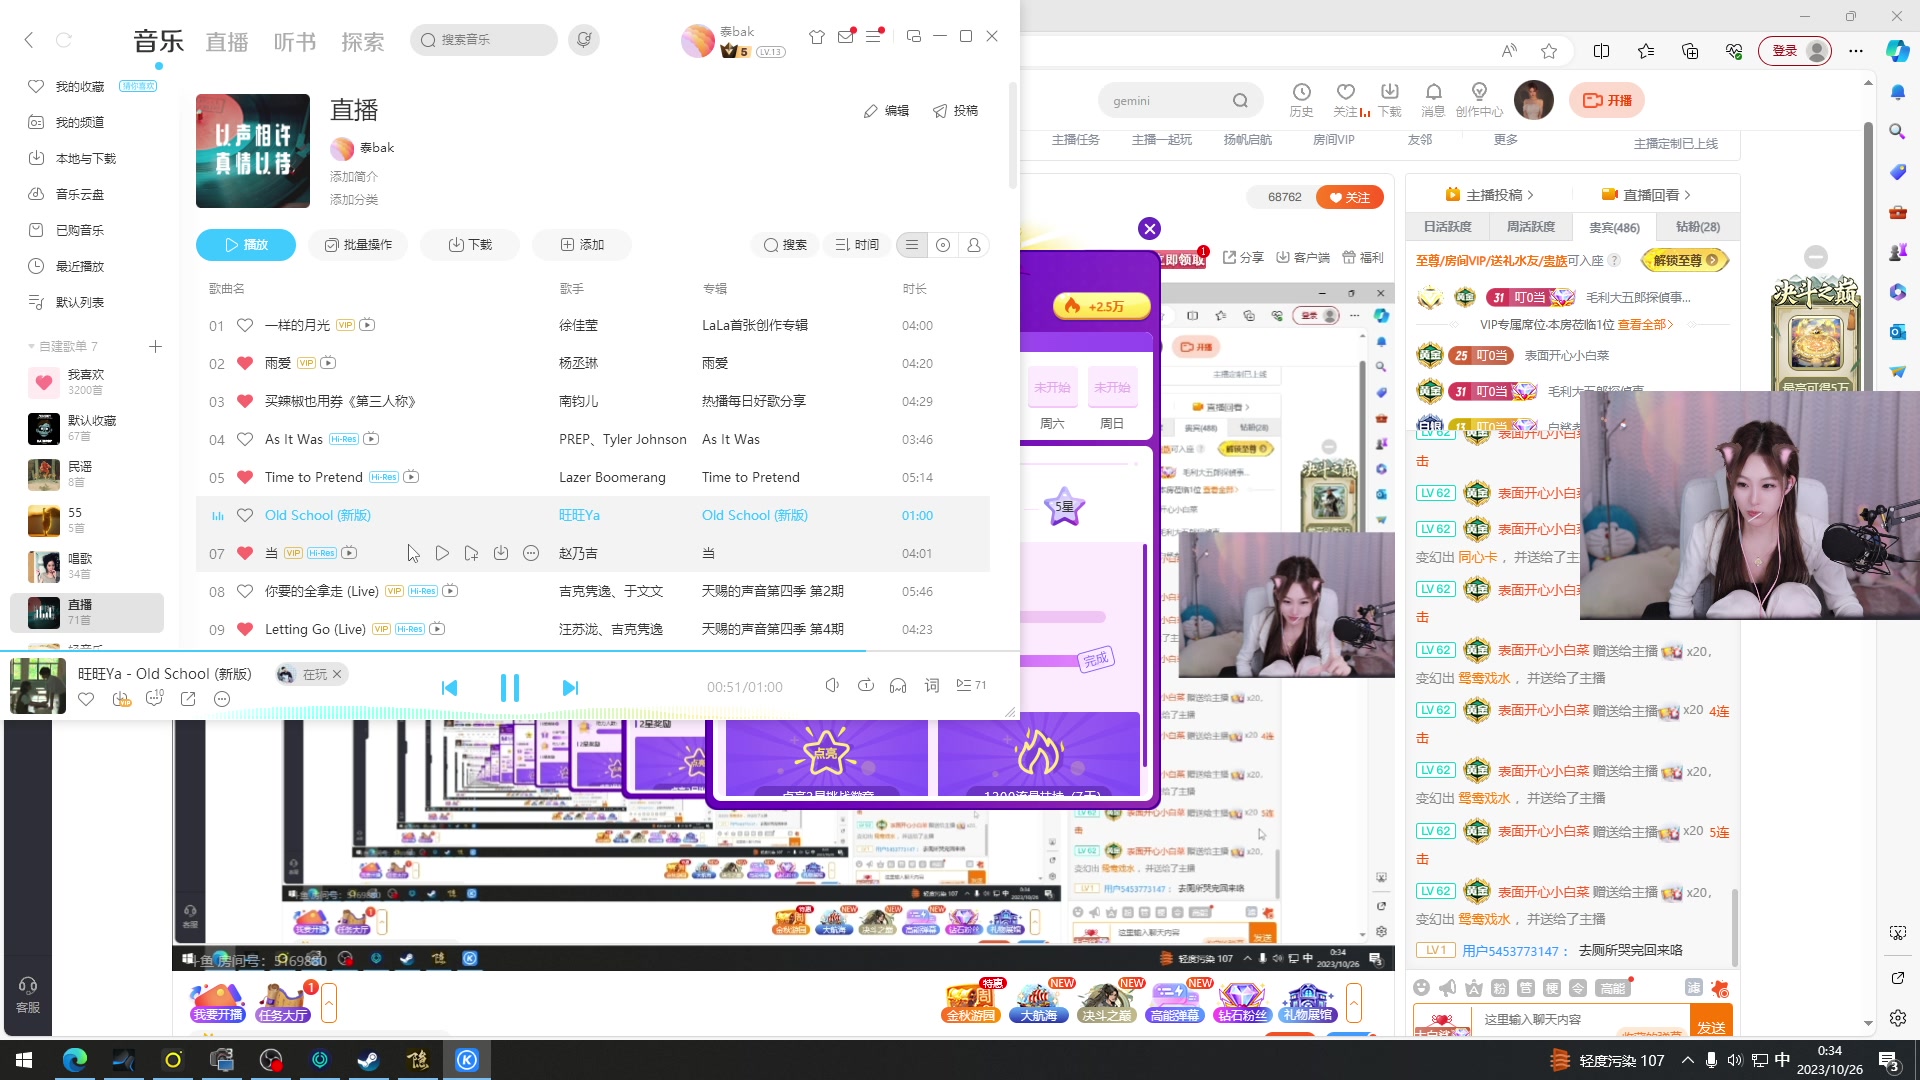The image size is (1920, 1080).
Task: Click the playback progress bar of the music player
Action: point(510,651)
